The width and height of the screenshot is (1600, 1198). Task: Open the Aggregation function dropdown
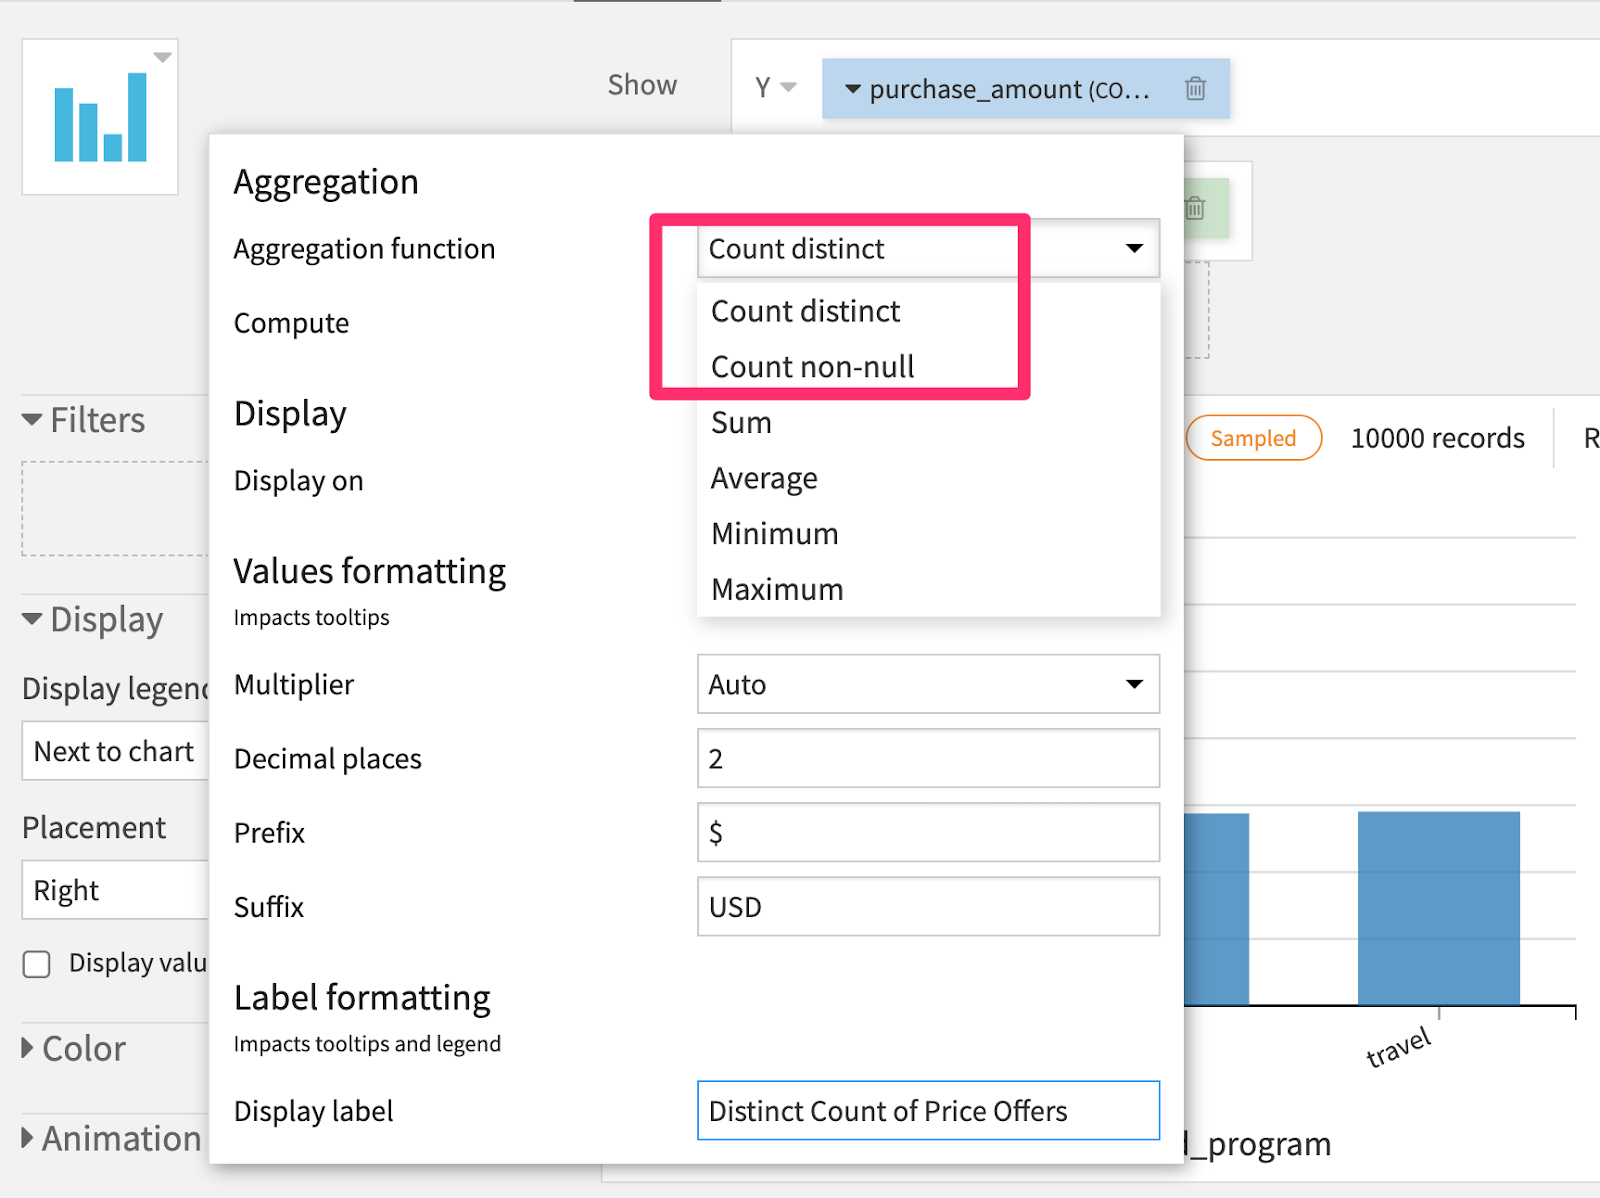(x=928, y=248)
